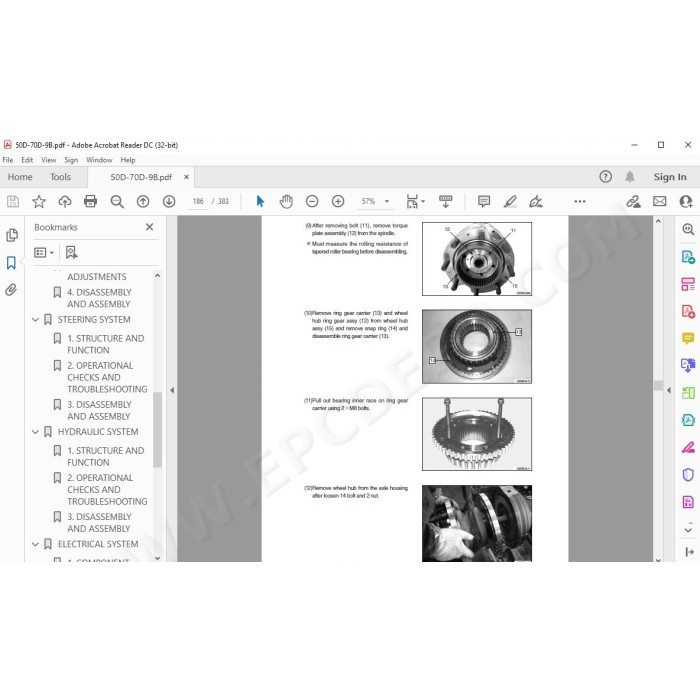Open Hydraulic 2. OPERATIONAL CHECKS bookmark
The height and width of the screenshot is (700, 700).
pos(107,489)
